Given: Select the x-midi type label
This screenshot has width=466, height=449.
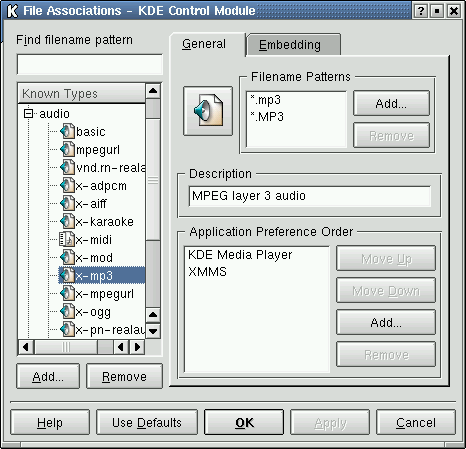Looking at the screenshot, I should pyautogui.click(x=94, y=240).
